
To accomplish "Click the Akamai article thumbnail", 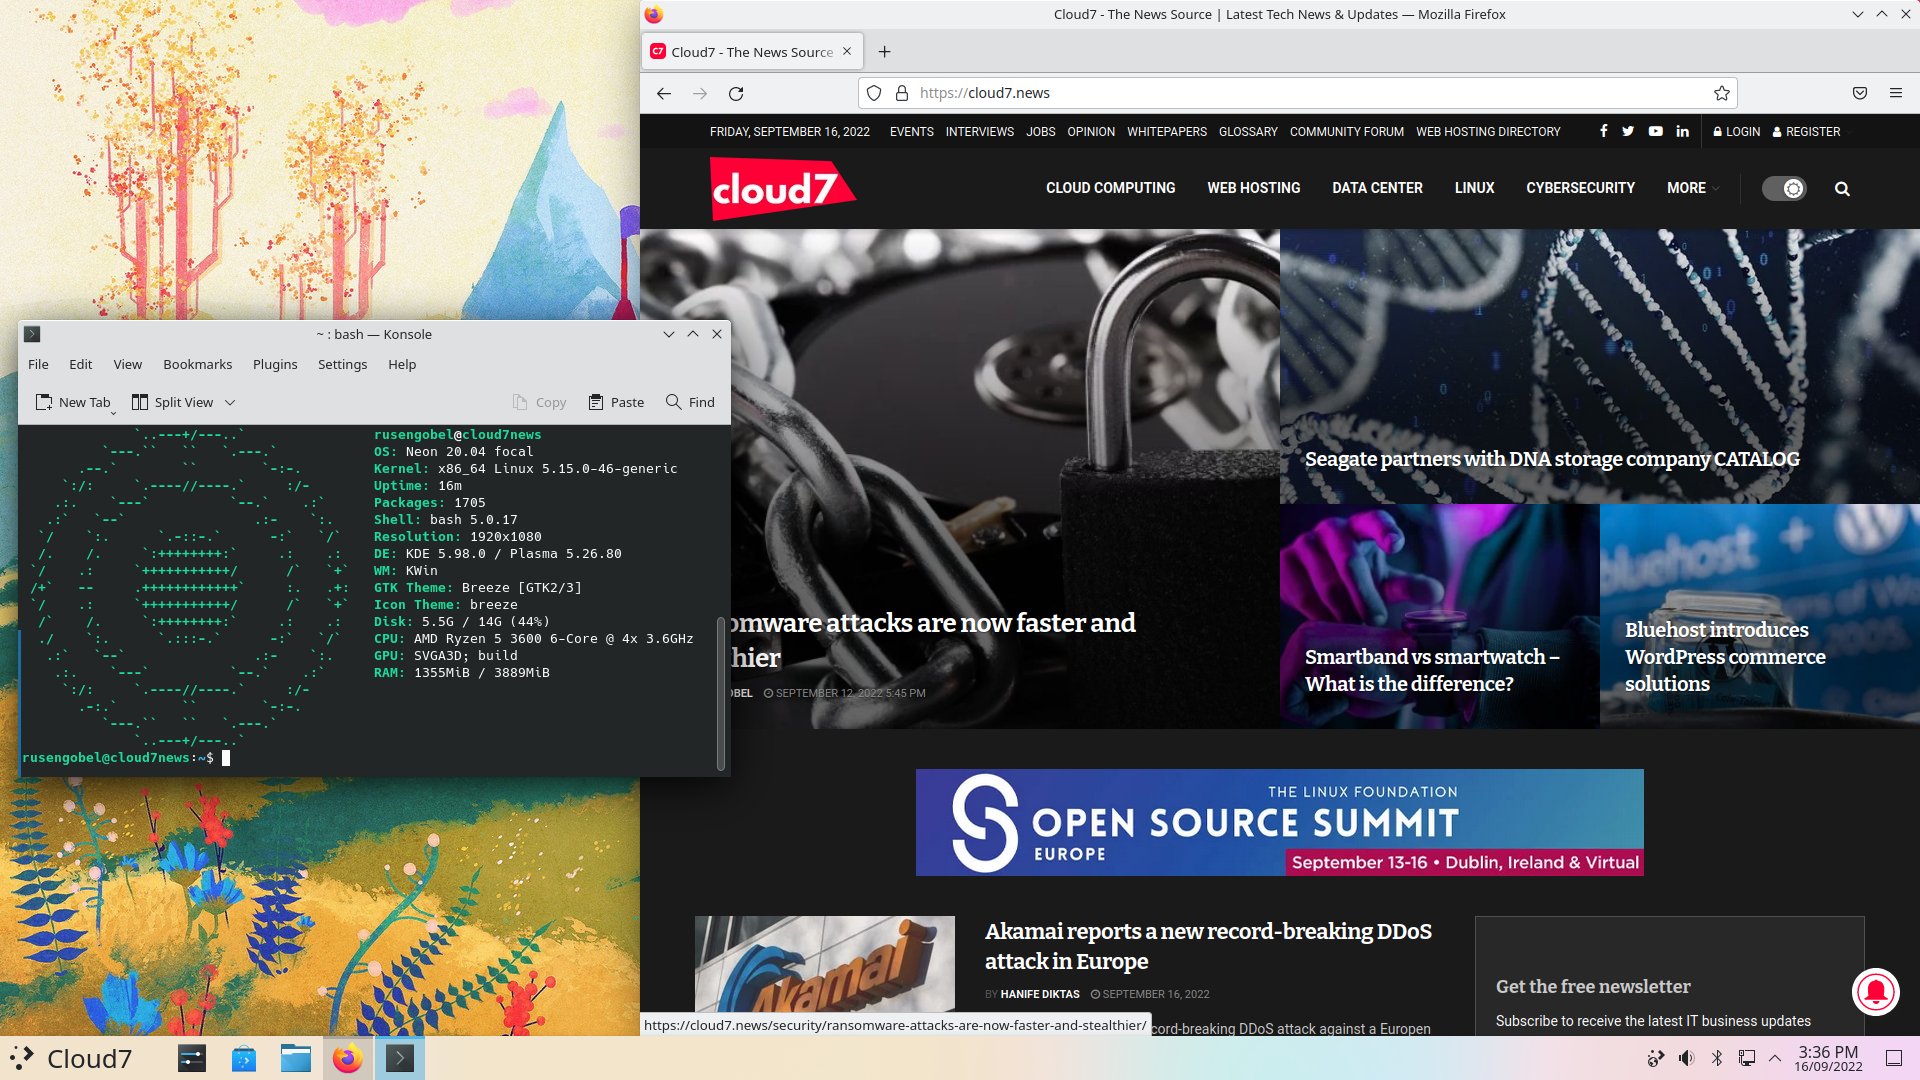I will (825, 965).
